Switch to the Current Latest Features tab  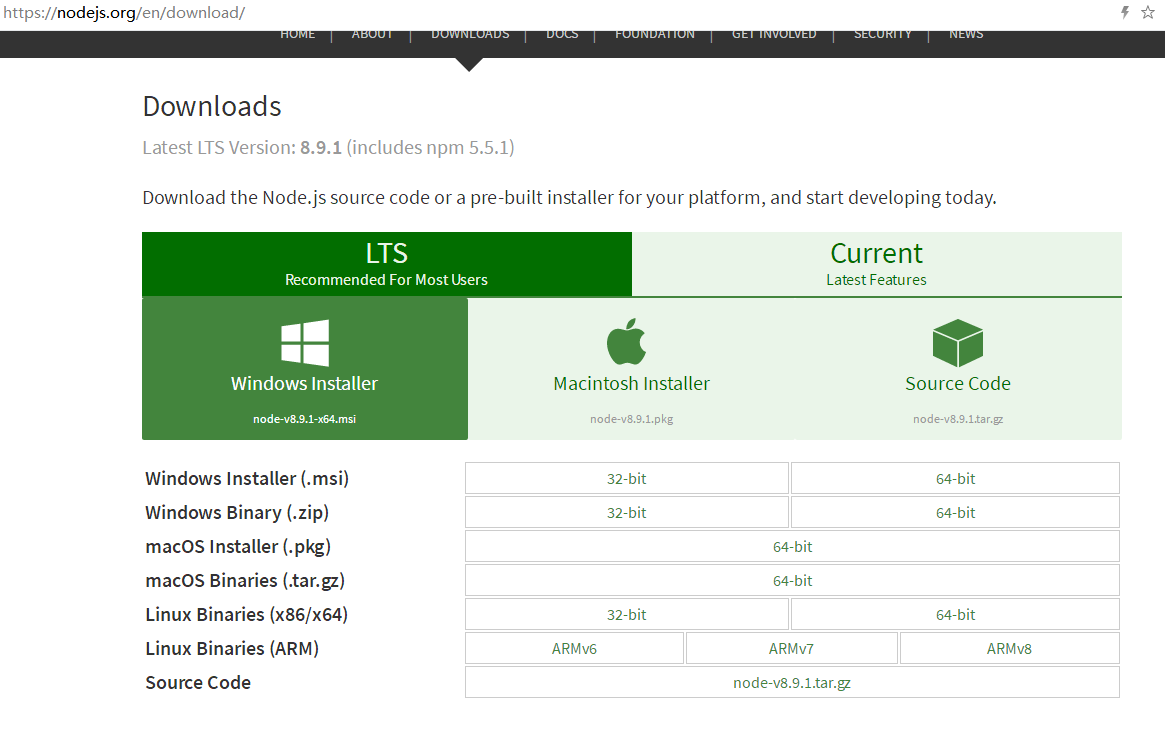(877, 264)
